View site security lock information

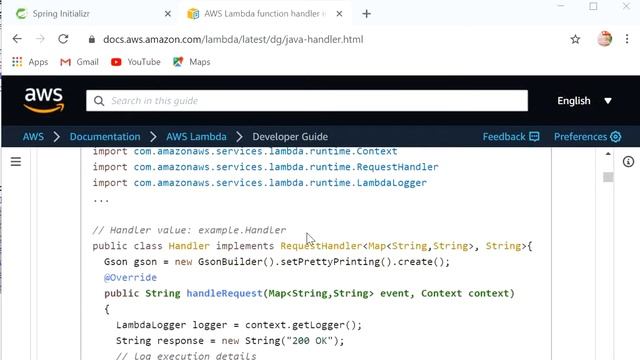[92, 40]
